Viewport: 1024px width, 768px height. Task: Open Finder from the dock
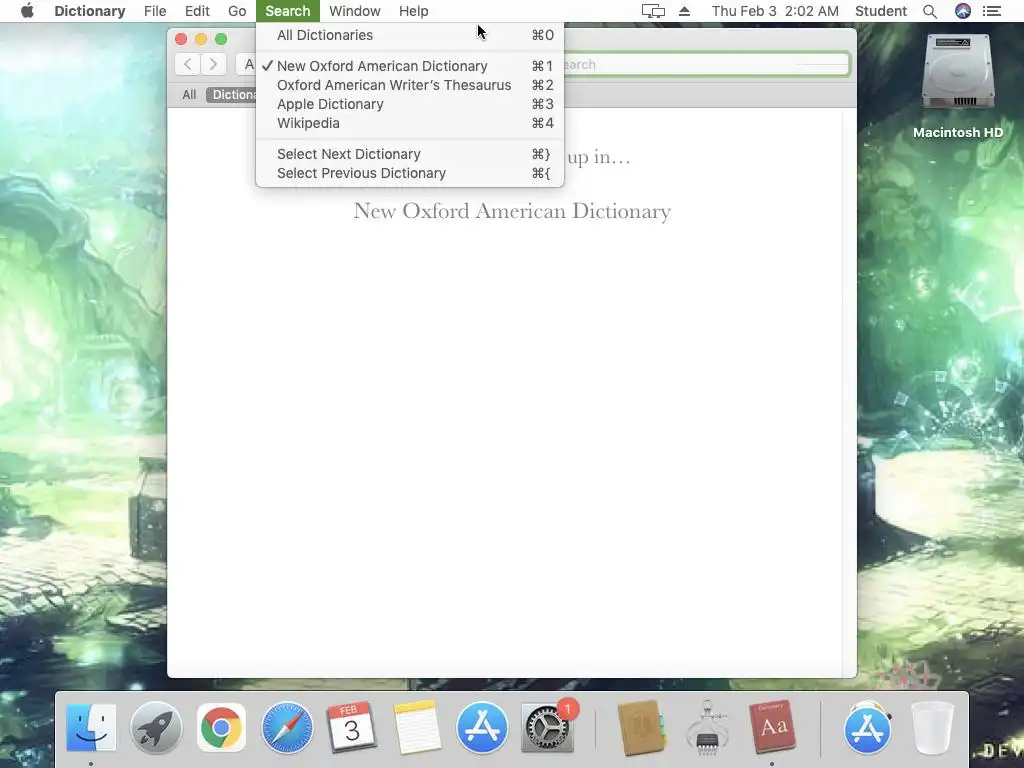point(91,727)
